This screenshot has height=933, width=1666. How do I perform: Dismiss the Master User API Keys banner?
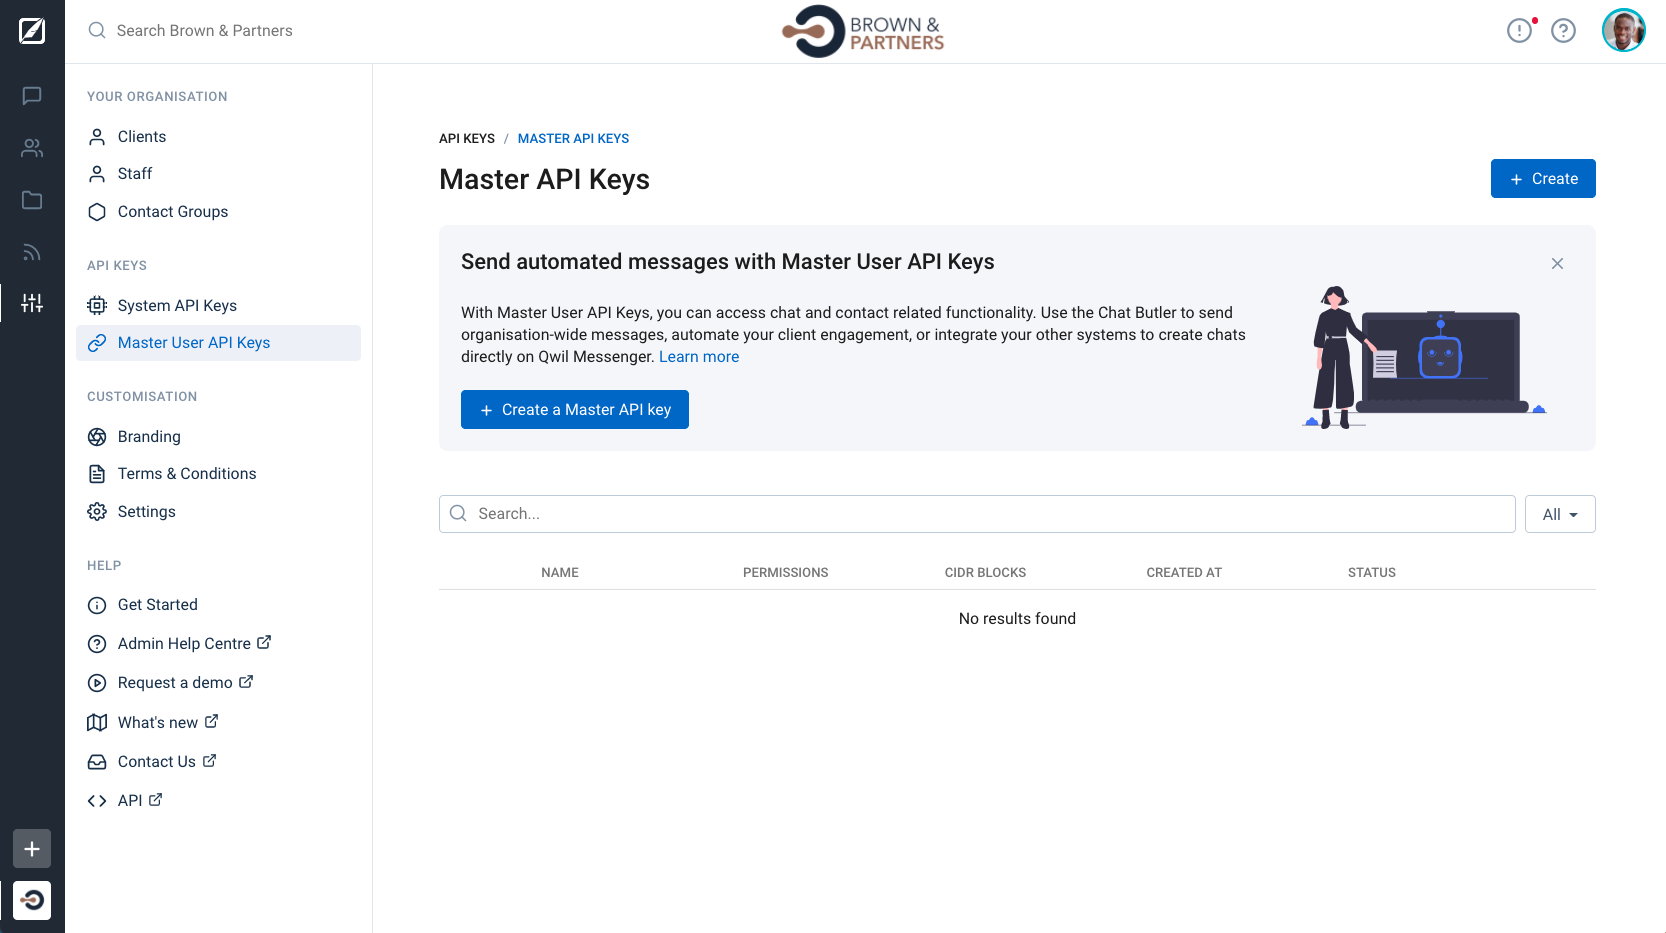click(1557, 263)
